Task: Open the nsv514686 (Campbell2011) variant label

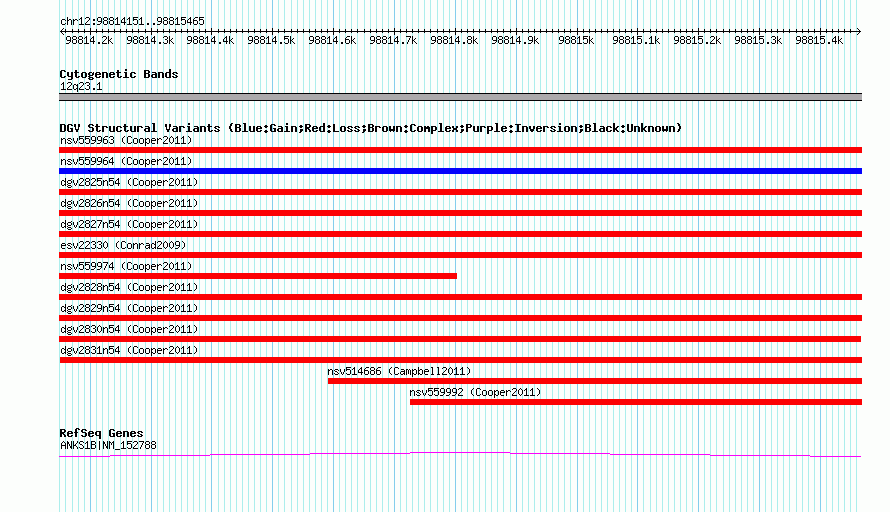Action: [x=399, y=371]
